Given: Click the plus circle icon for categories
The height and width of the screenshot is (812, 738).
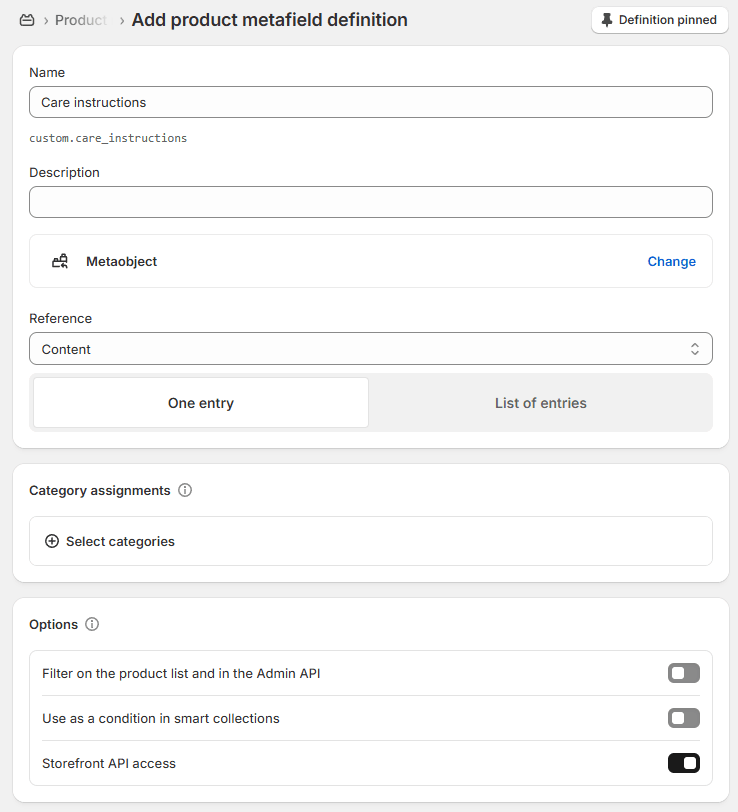Looking at the screenshot, I should click(x=52, y=541).
